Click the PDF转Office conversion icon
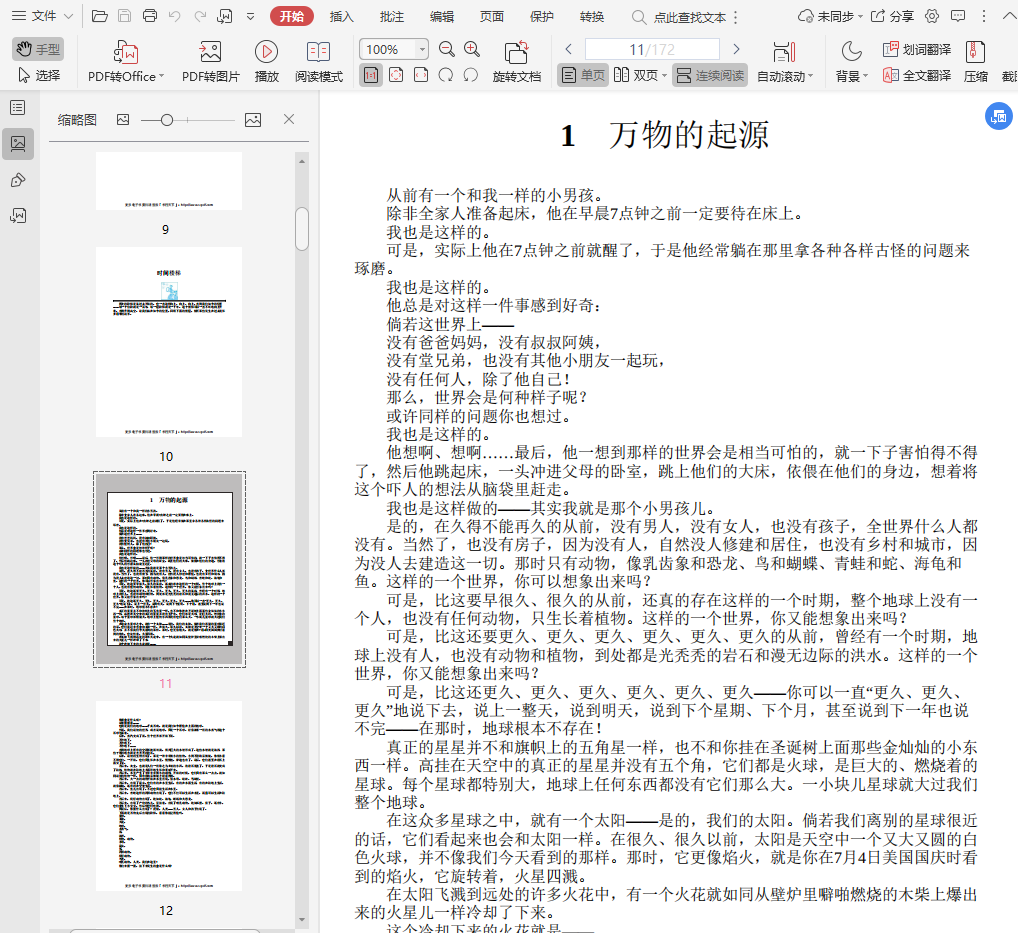Viewport: 1018px width, 933px height. [x=126, y=52]
